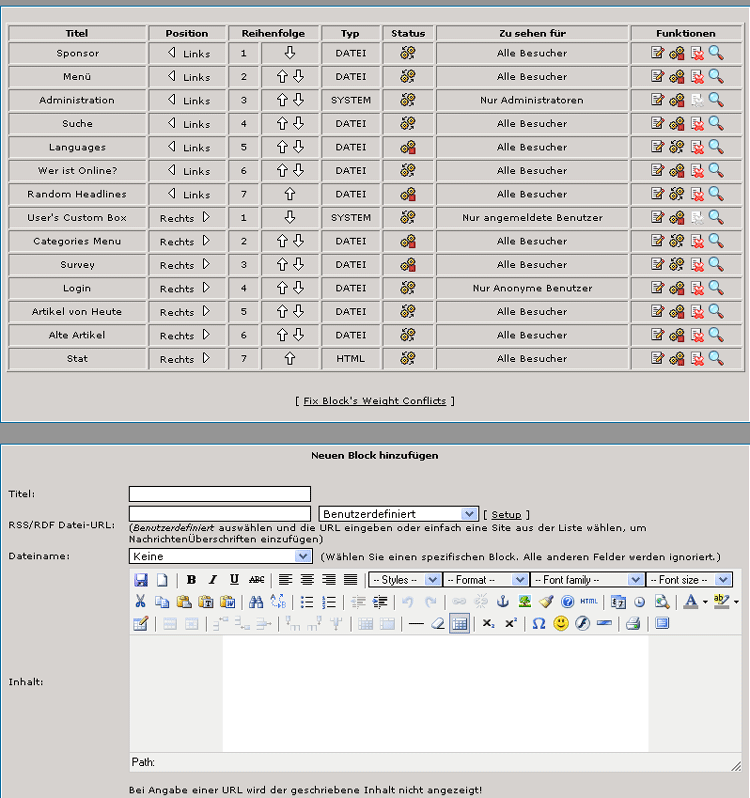
Task: Select the highlight background color icon
Action: coord(722,602)
